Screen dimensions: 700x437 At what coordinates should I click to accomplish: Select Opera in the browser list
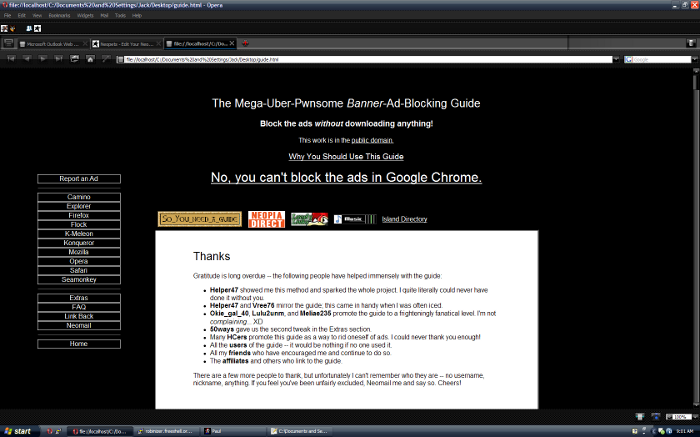click(x=79, y=261)
